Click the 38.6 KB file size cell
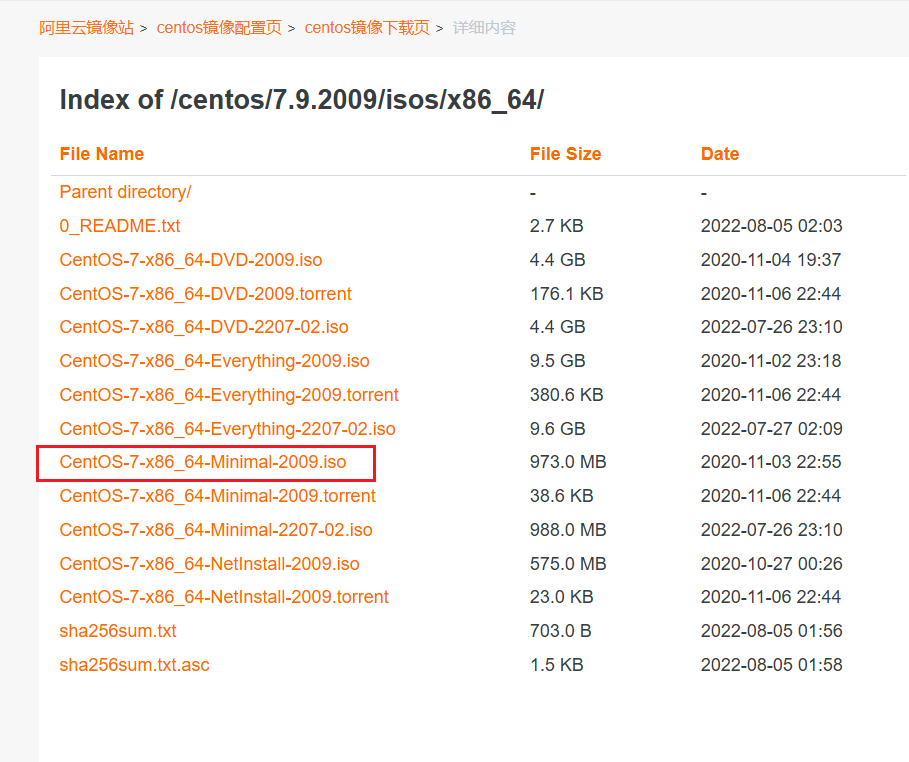This screenshot has width=909, height=762. coord(562,496)
